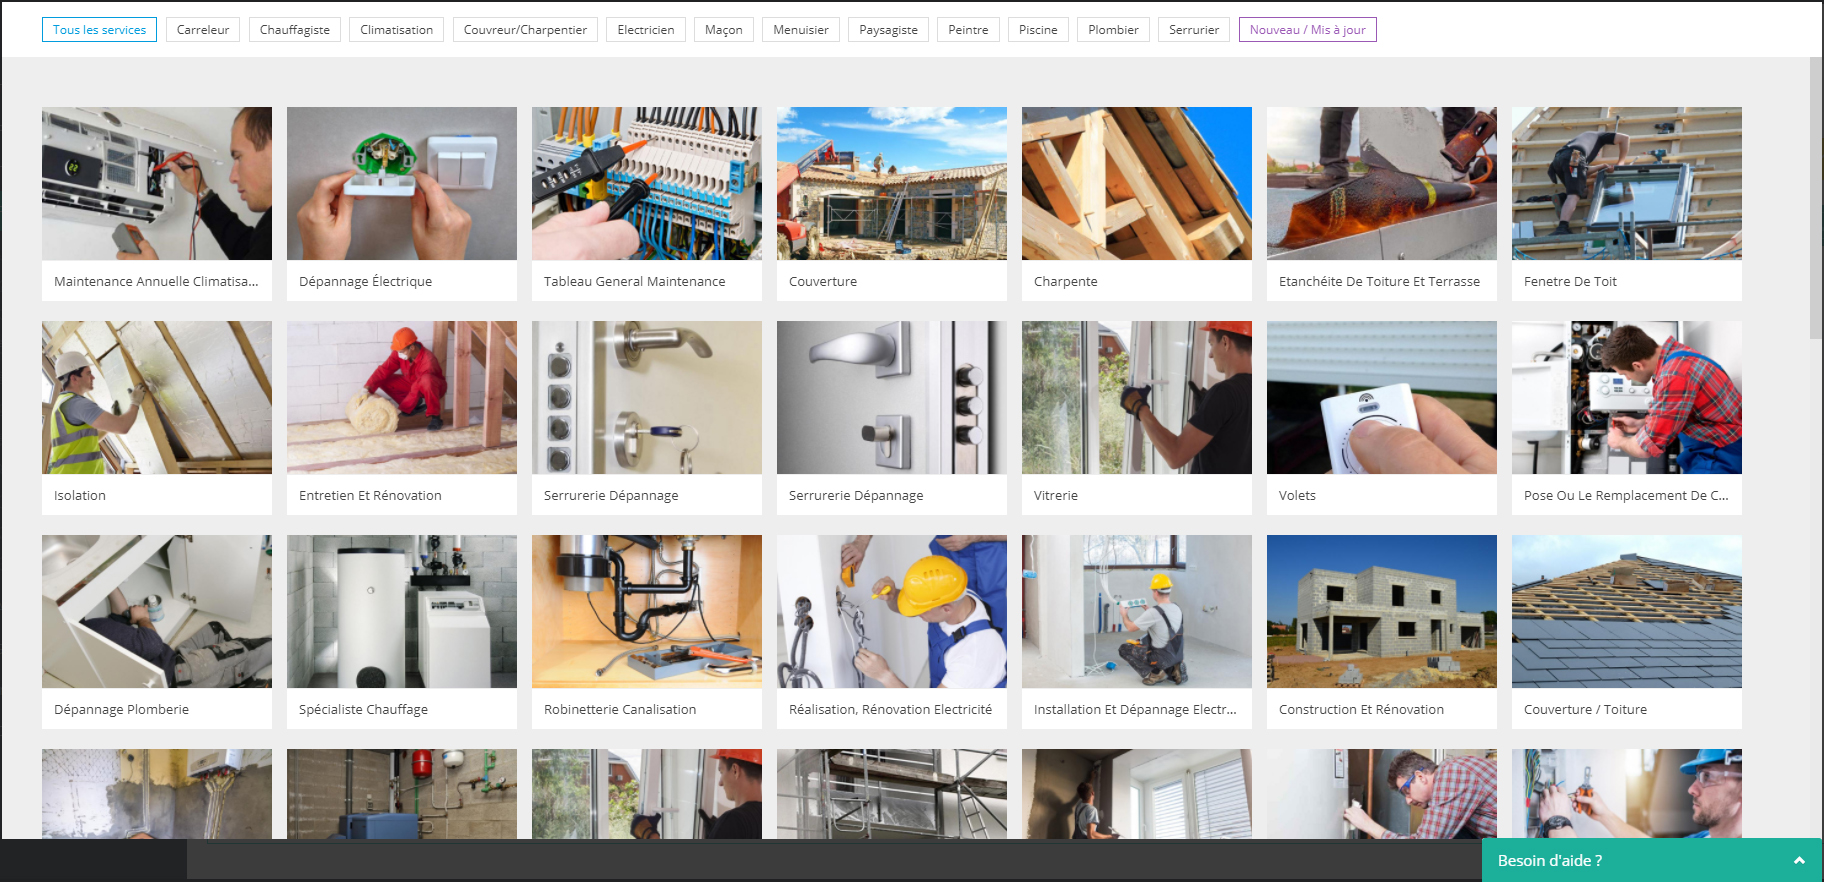Click the 'Nouveau / Mis à jour' filter
The height and width of the screenshot is (882, 1824).
tap(1308, 30)
